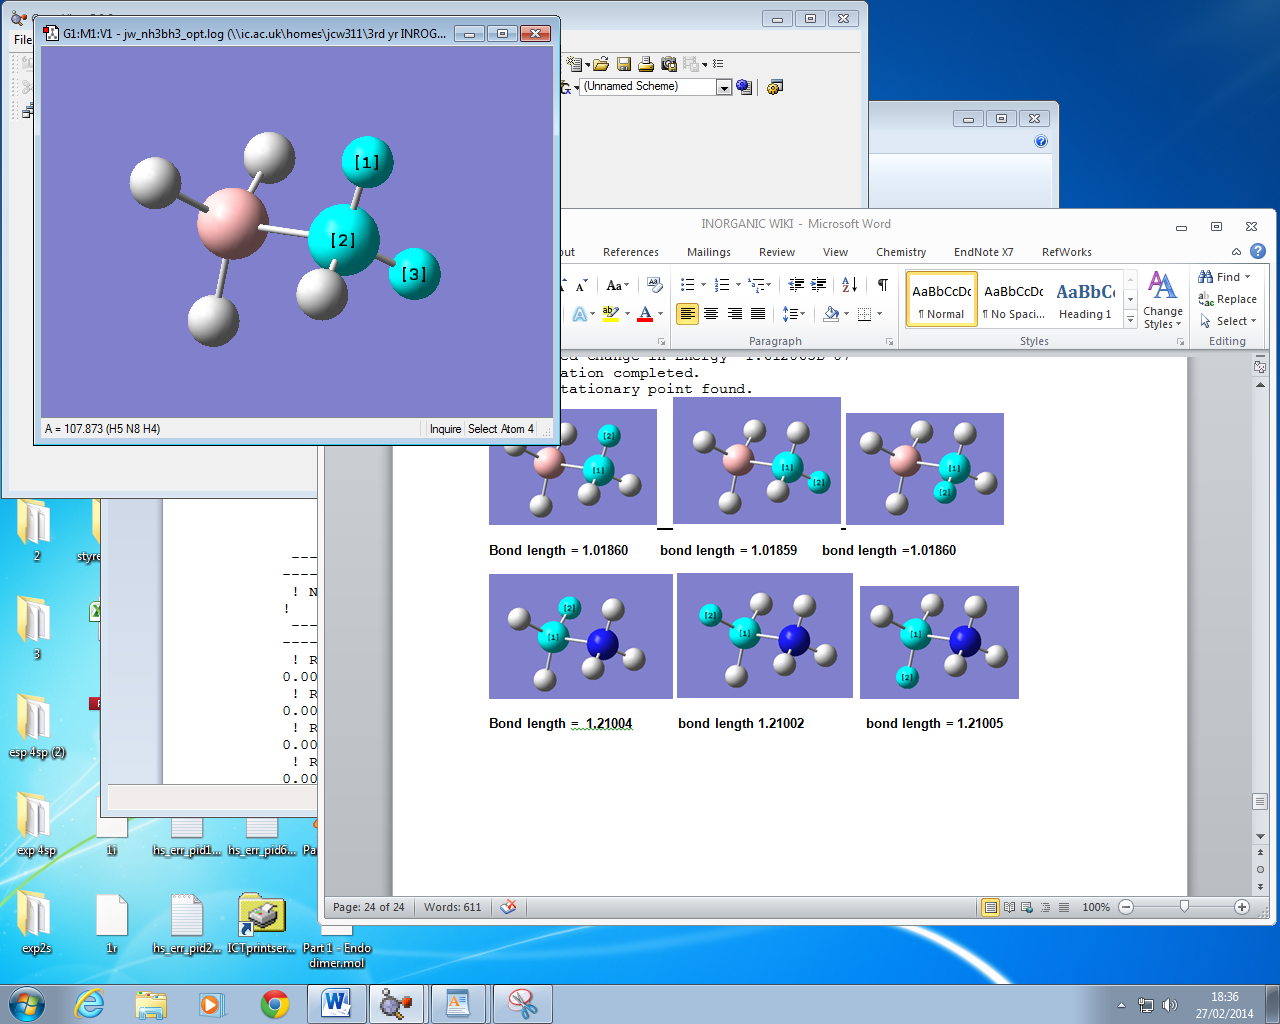Viewport: 1280px width, 1024px height.
Task: Click the Increase Indent icon
Action: [818, 285]
